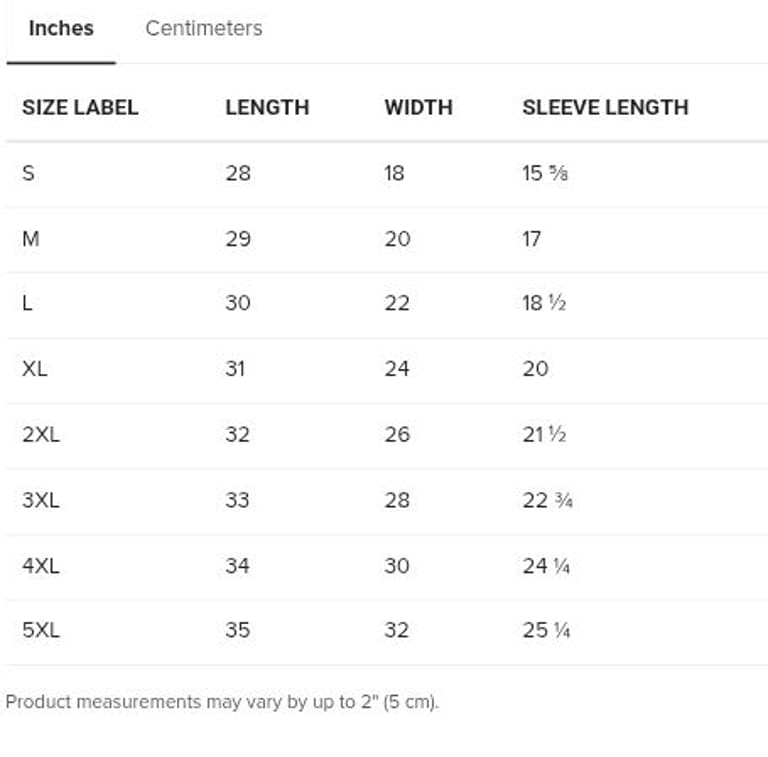This screenshot has width=768, height=757.
Task: Click the sleeve length value 22 ¾
Action: 547,500
